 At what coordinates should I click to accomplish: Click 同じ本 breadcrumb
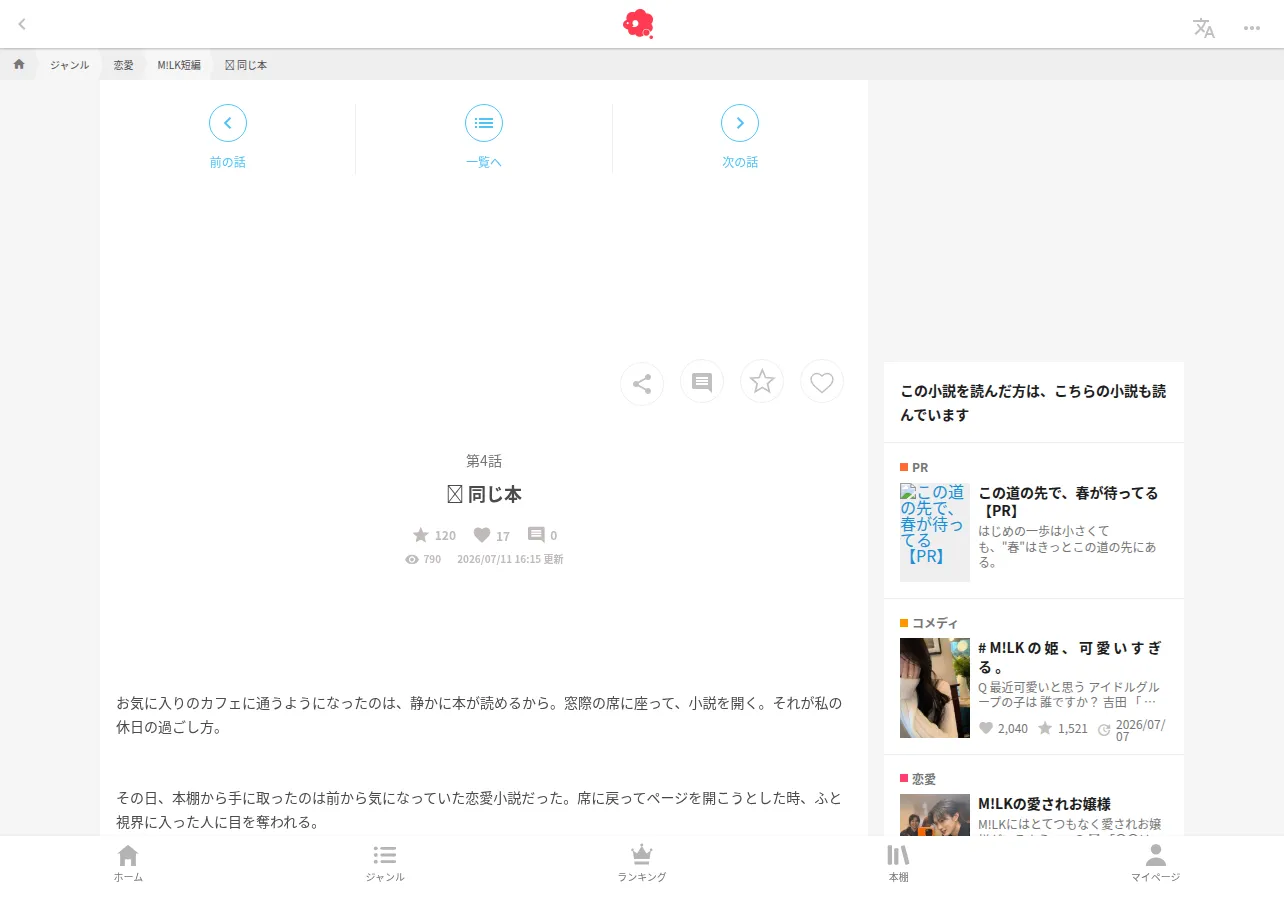tap(246, 65)
